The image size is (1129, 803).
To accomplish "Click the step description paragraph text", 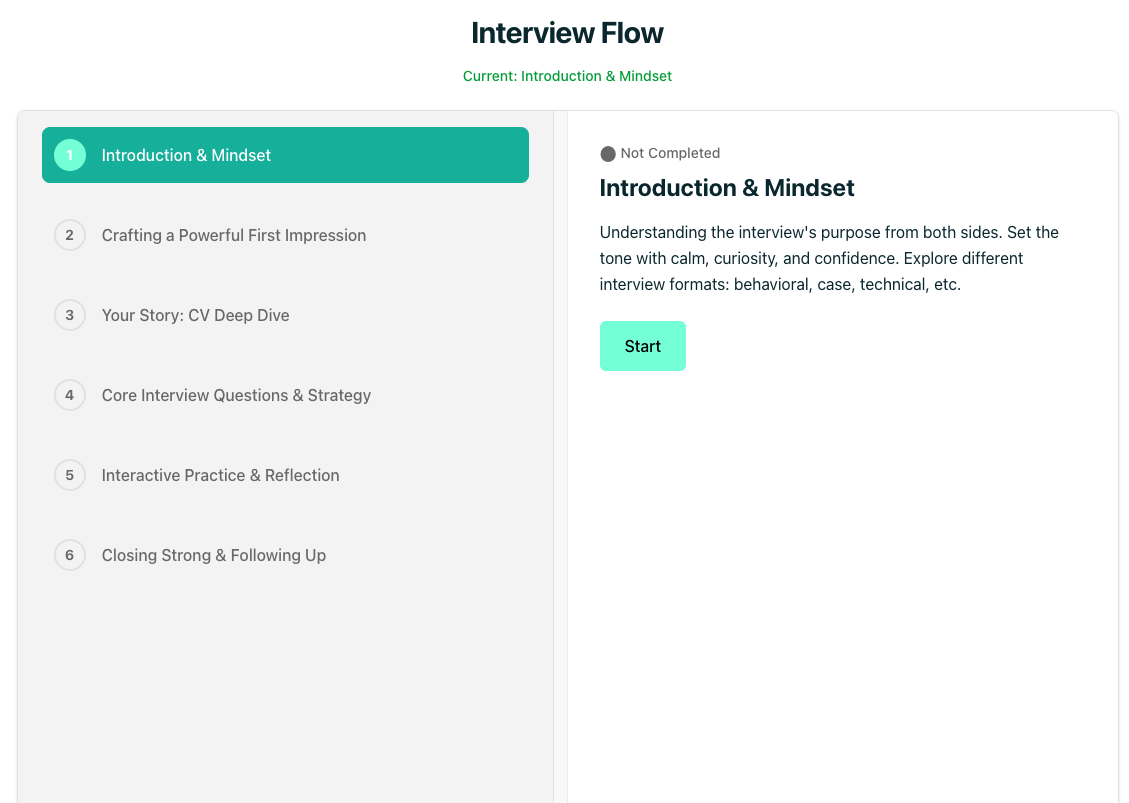I will click(829, 258).
